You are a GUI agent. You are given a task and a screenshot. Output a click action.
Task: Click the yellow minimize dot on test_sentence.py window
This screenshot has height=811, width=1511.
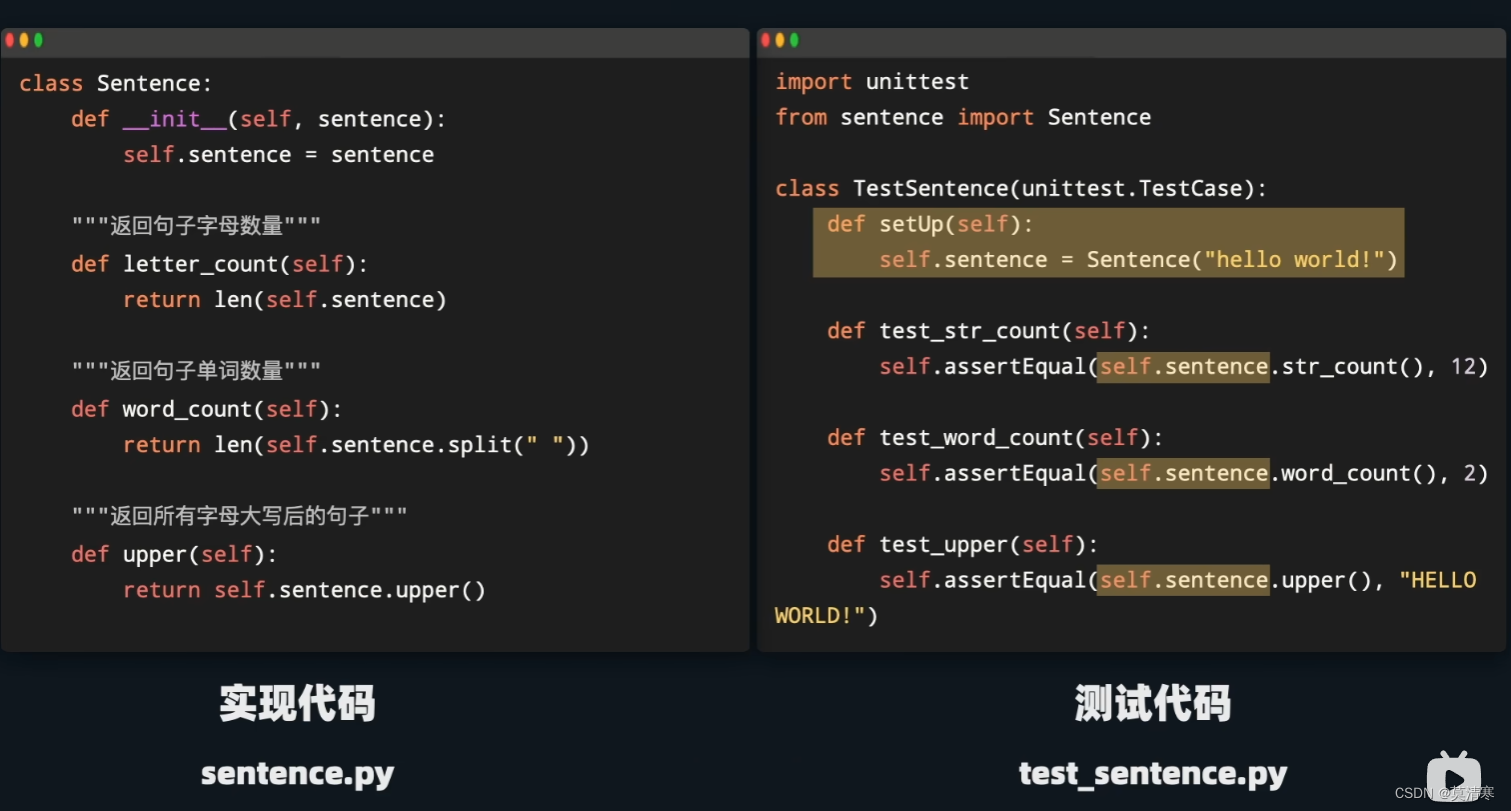tap(780, 40)
